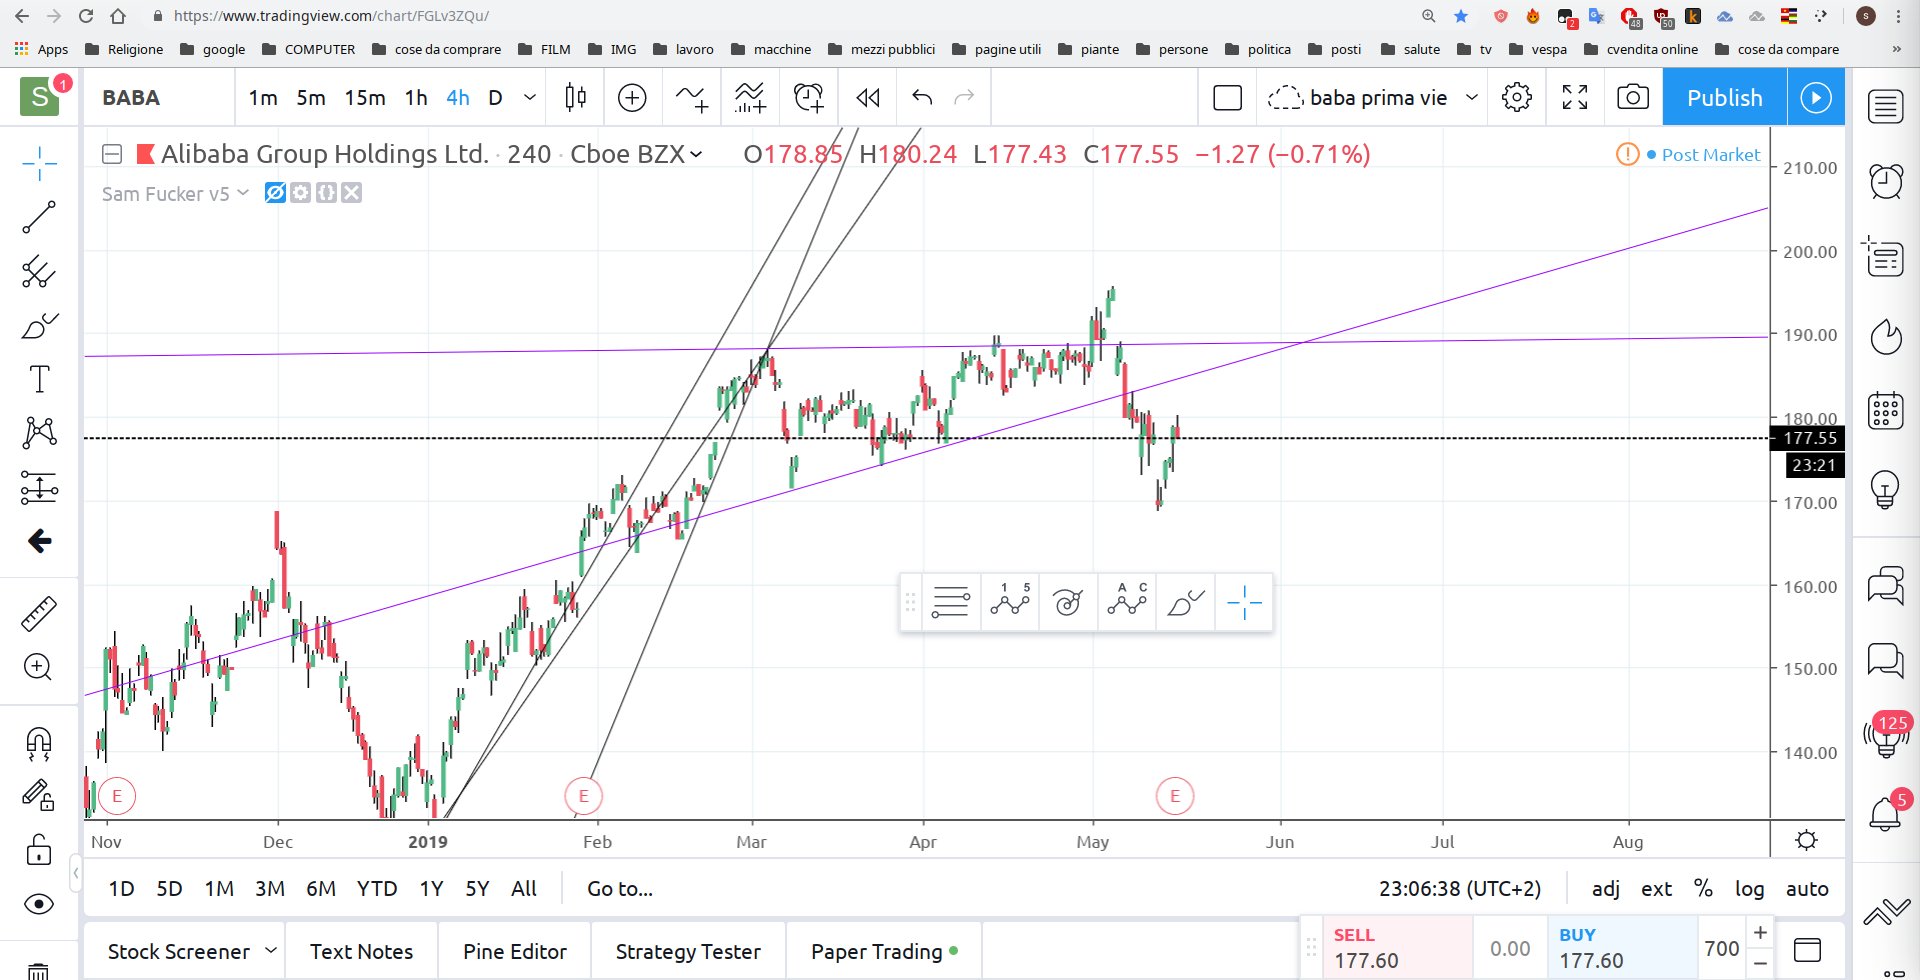Open the watchlist panel in right sidebar
1920x980 pixels.
(x=1886, y=106)
